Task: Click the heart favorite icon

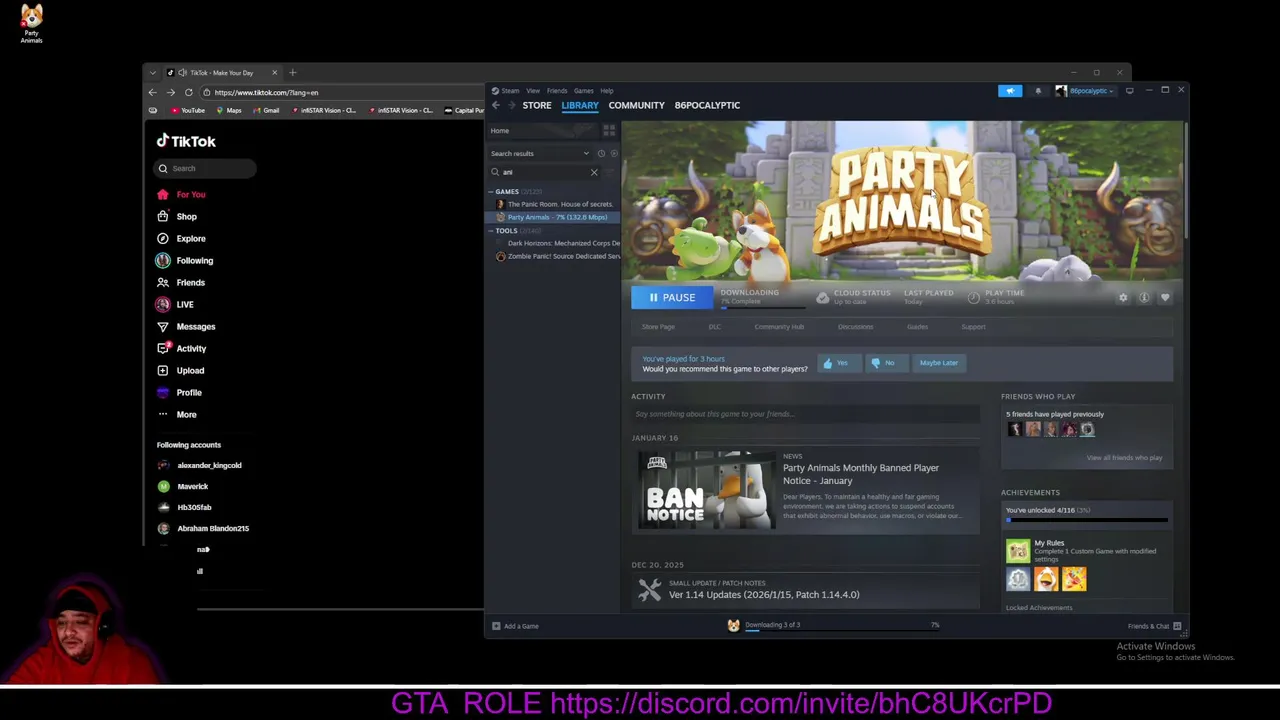Action: (x=1165, y=298)
